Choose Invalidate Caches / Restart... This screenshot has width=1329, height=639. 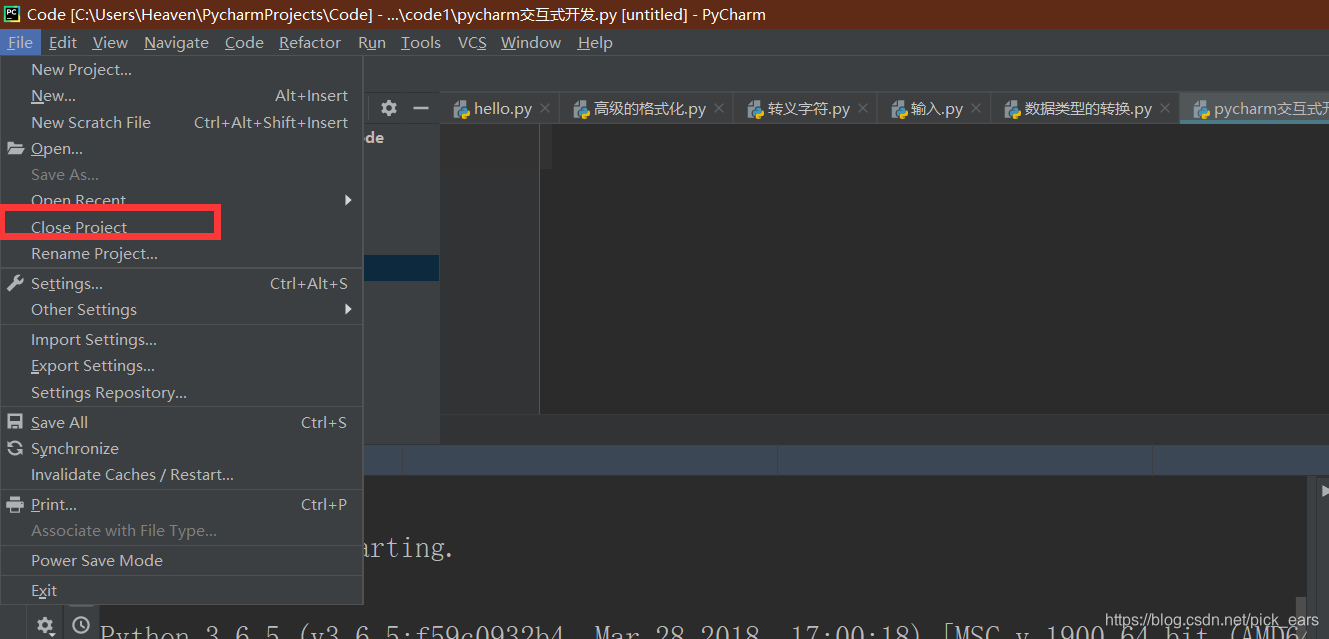click(181, 475)
